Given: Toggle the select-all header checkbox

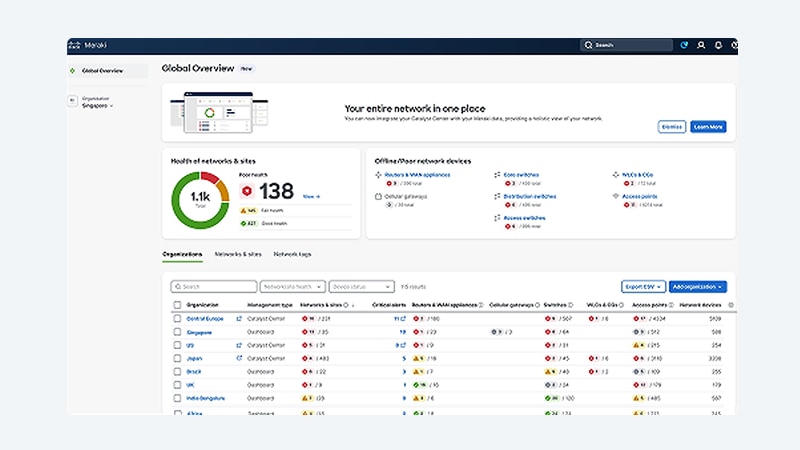Looking at the screenshot, I should (177, 305).
